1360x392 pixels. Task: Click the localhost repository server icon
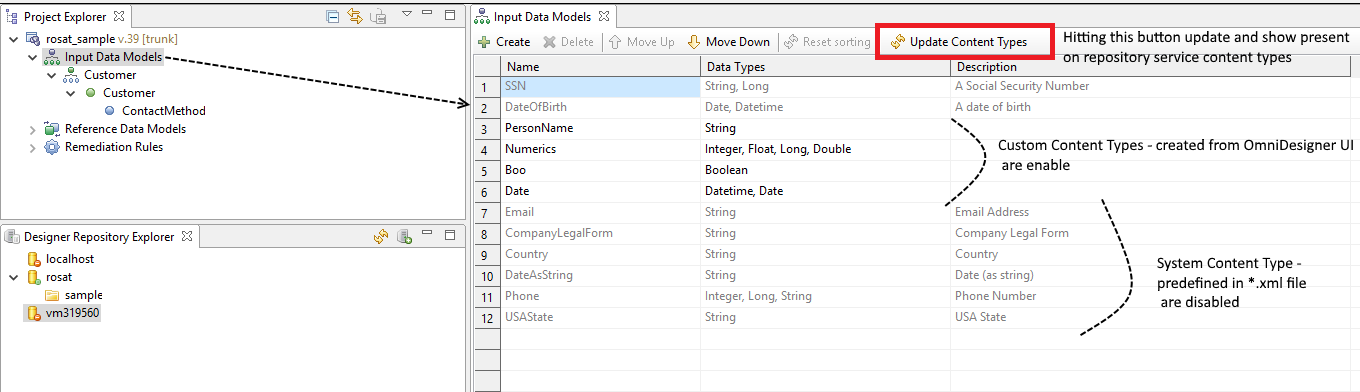tap(34, 258)
